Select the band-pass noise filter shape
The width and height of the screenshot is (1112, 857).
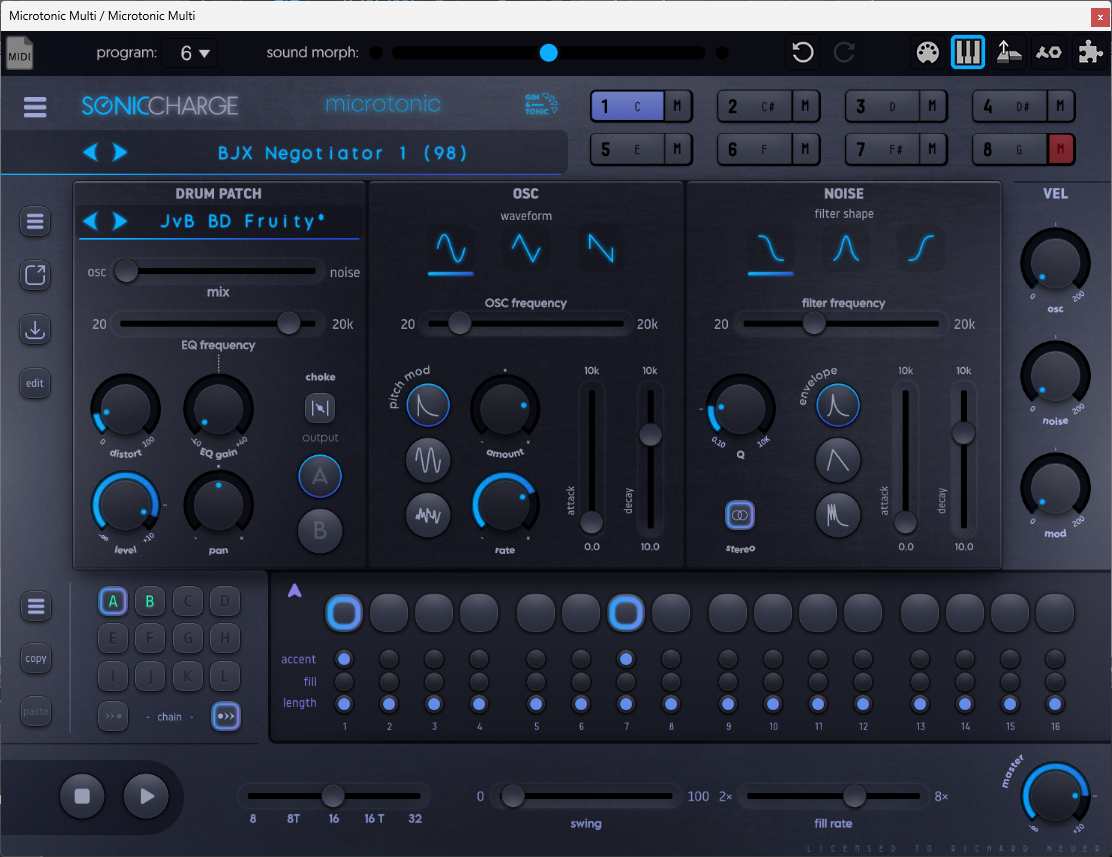[845, 249]
